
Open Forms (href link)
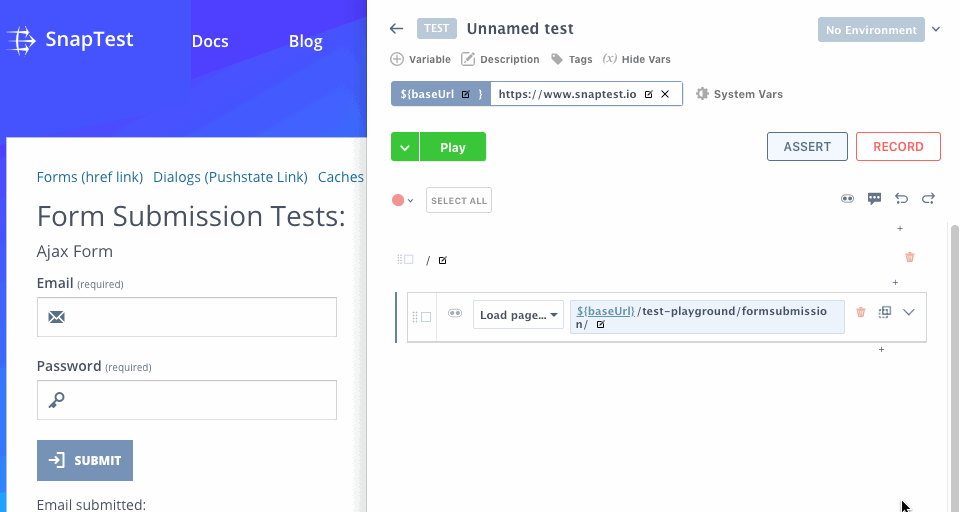[x=90, y=177]
